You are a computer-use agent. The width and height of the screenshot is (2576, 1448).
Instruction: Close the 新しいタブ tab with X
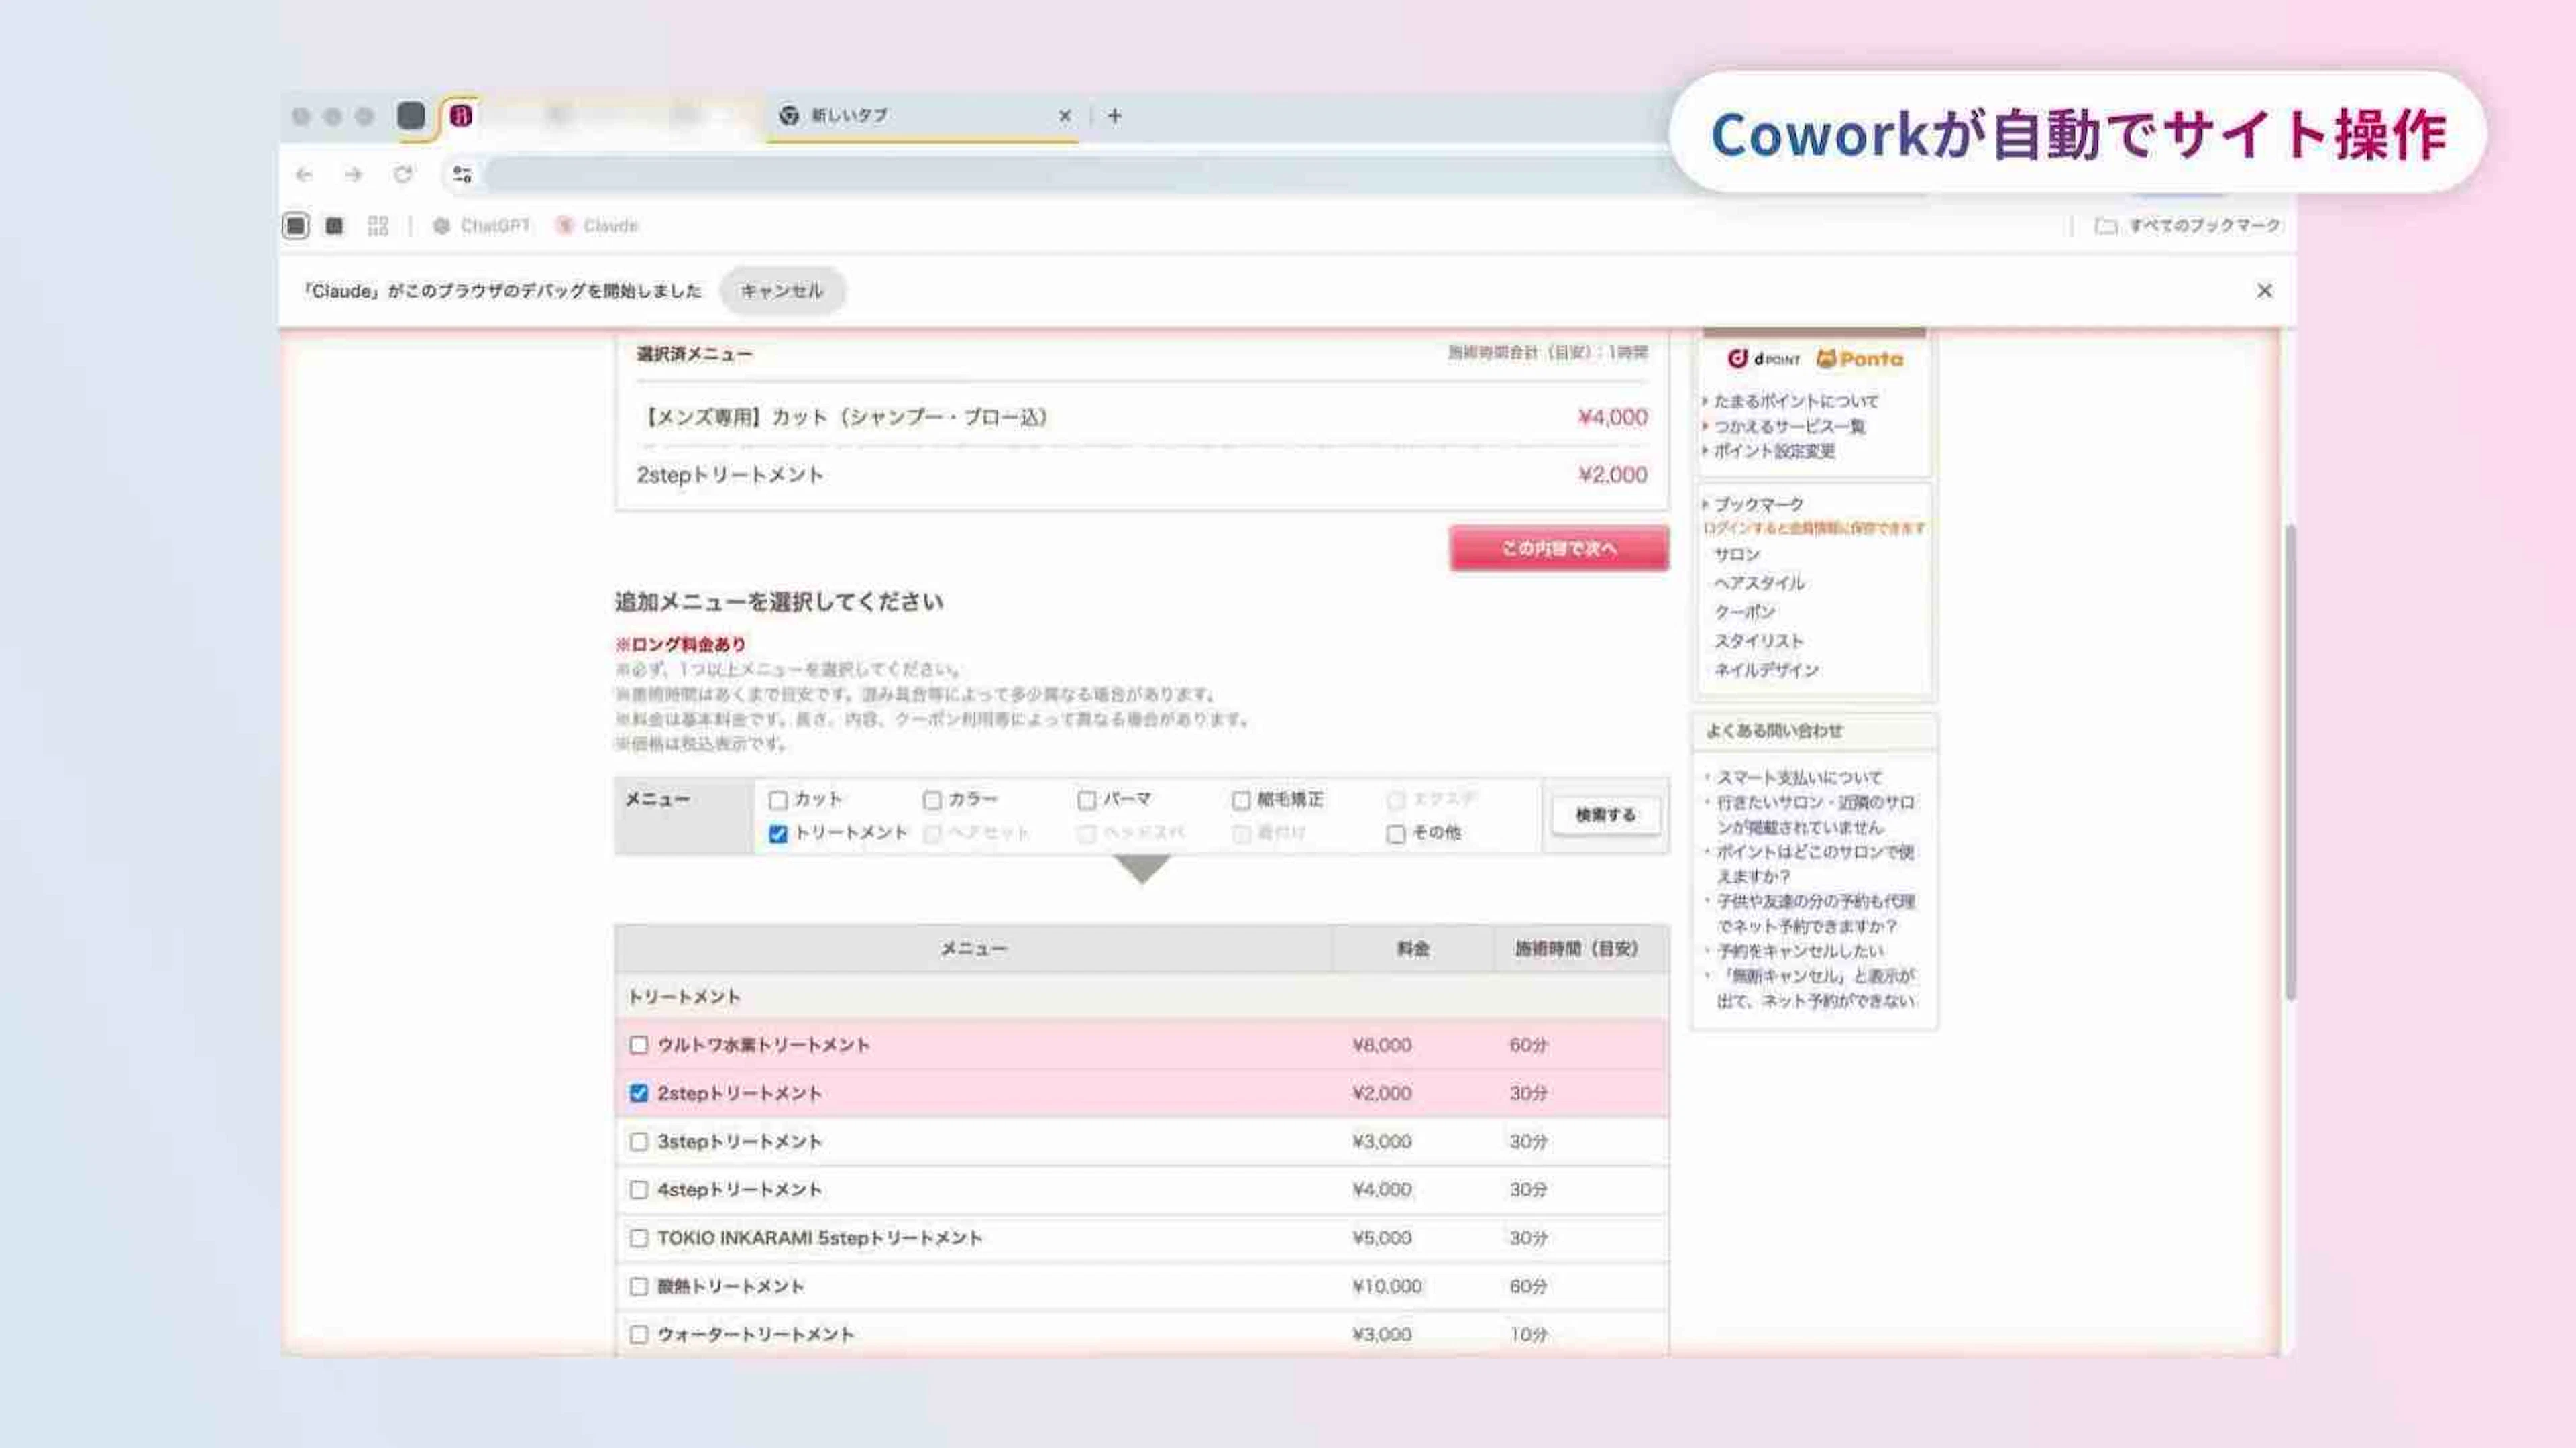pos(1064,116)
